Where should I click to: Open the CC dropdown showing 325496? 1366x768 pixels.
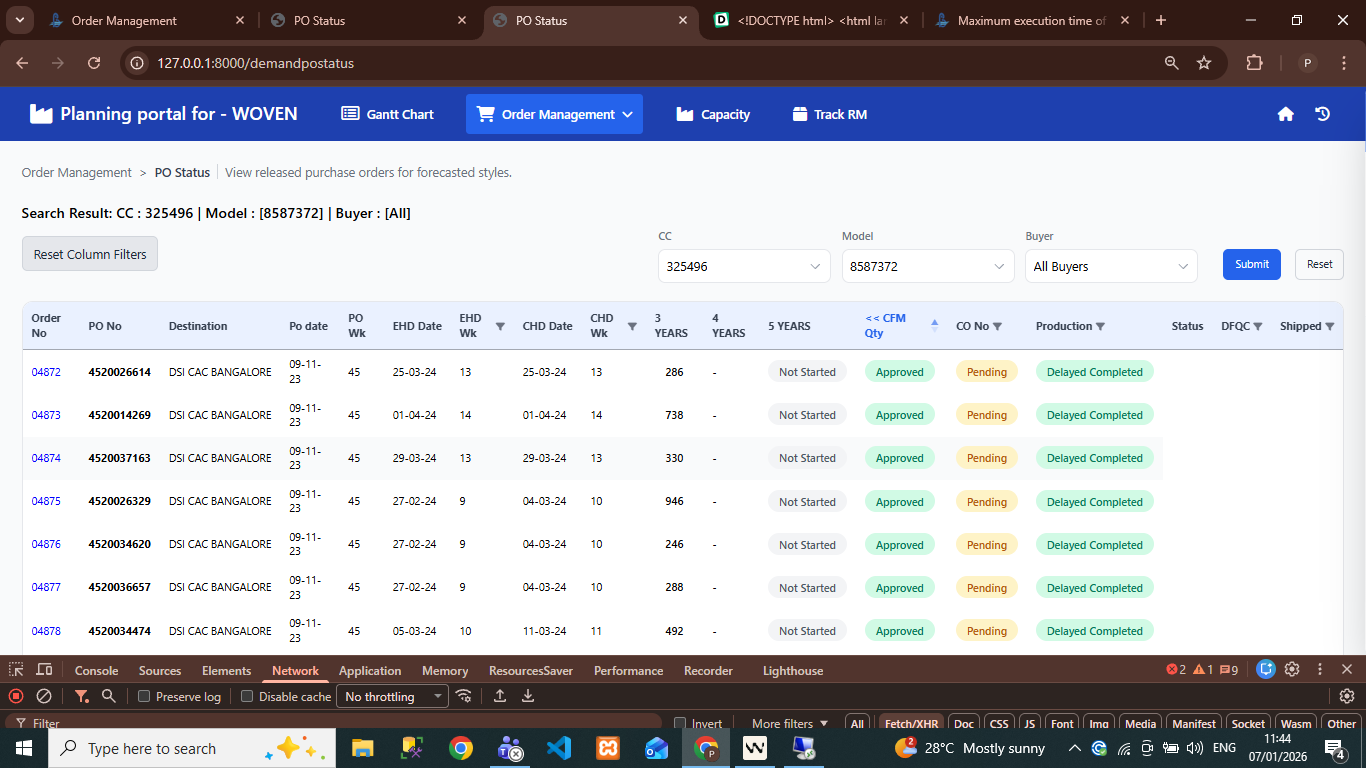(743, 267)
